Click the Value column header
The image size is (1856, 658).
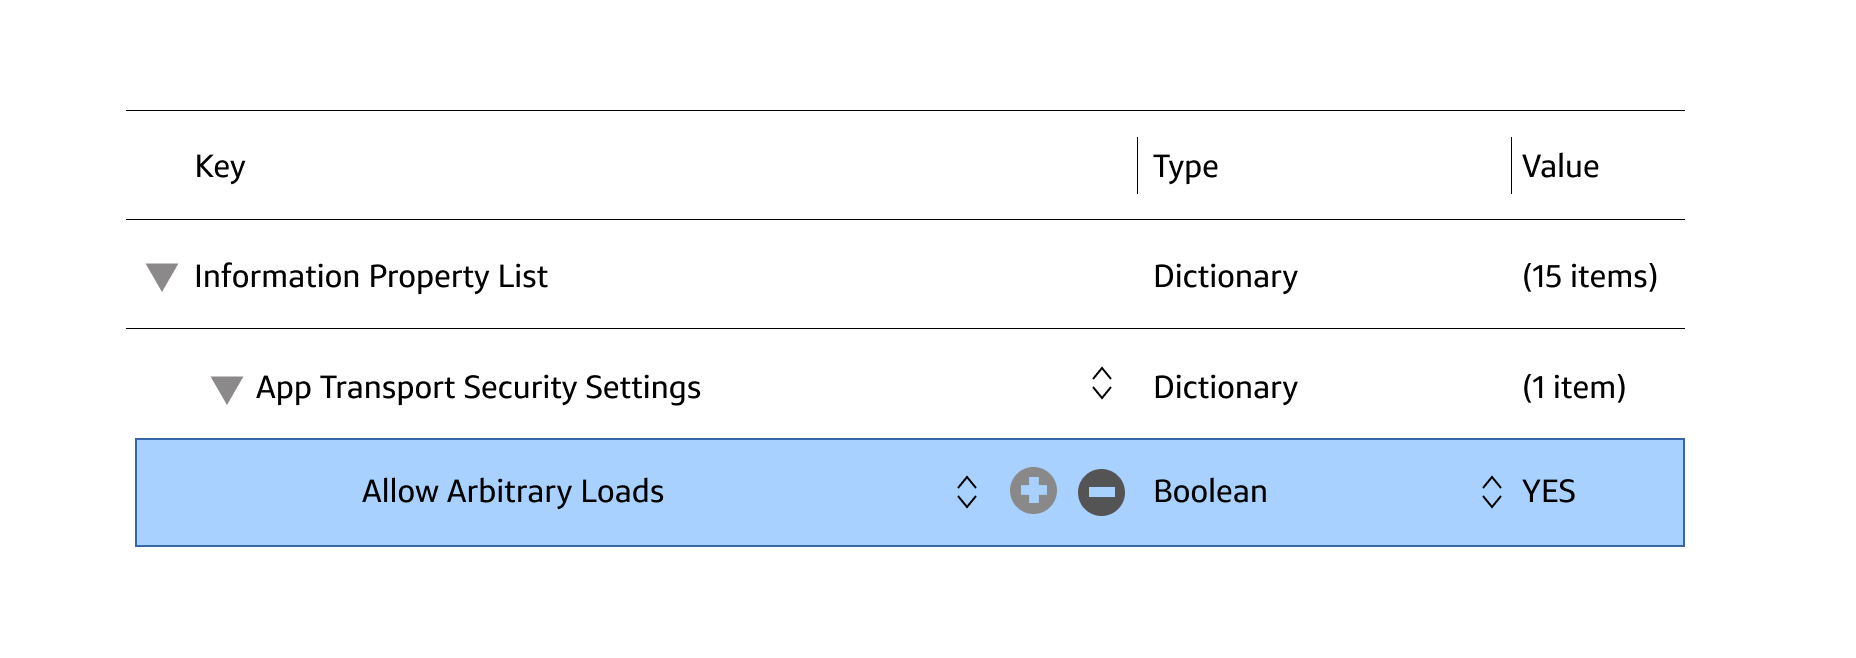pos(1560,166)
